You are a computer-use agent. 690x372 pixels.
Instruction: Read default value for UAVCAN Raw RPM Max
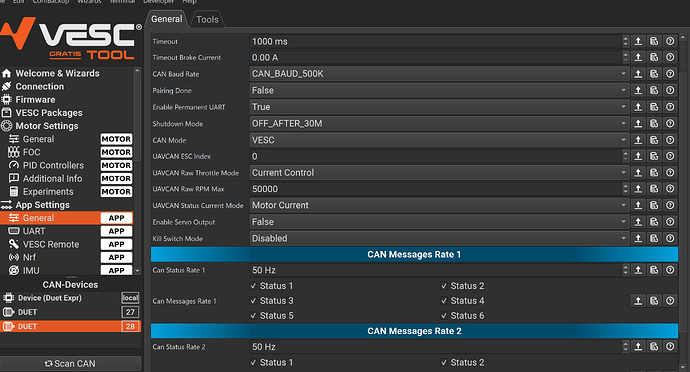coord(654,189)
